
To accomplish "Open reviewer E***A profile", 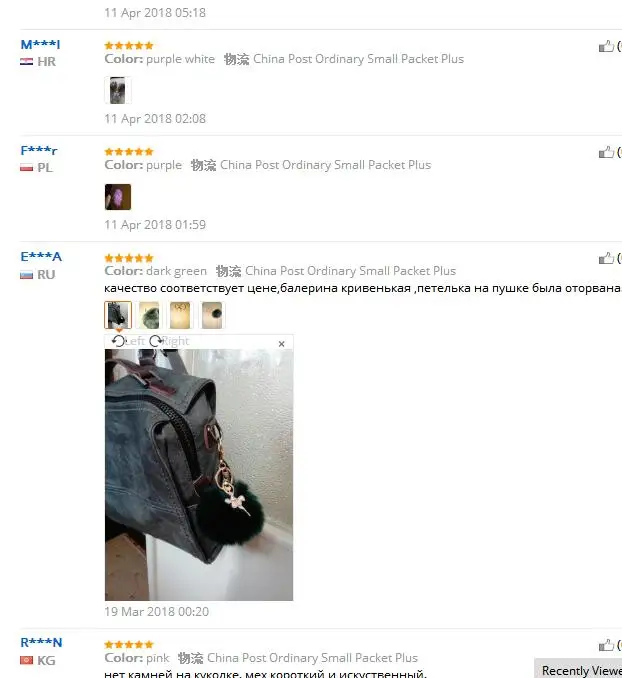I will [41, 256].
